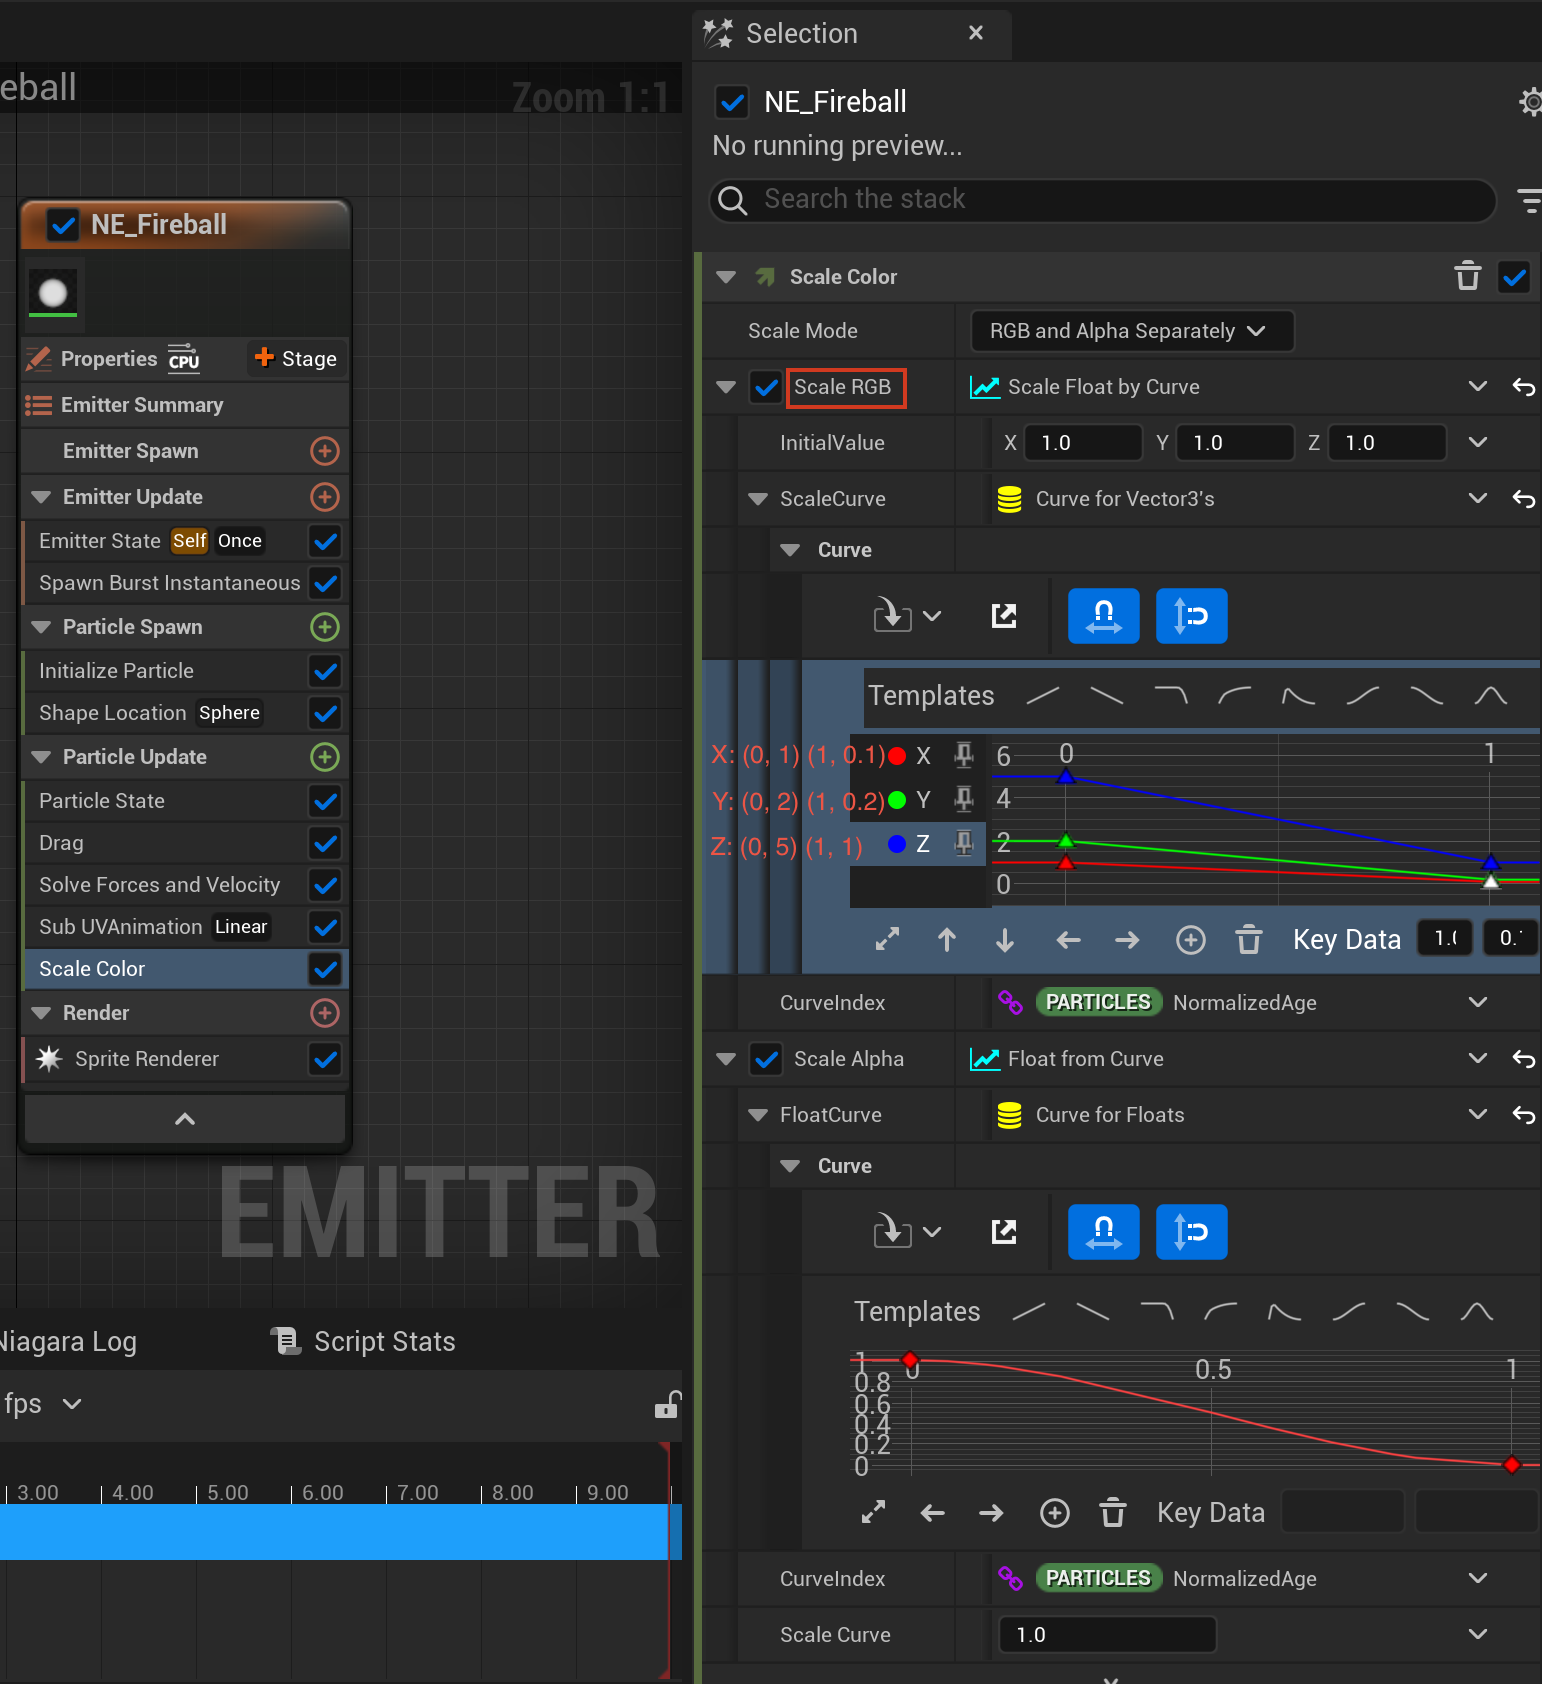Add a key in Scale Alpha curve
Viewport: 1542px width, 1684px height.
click(1054, 1513)
